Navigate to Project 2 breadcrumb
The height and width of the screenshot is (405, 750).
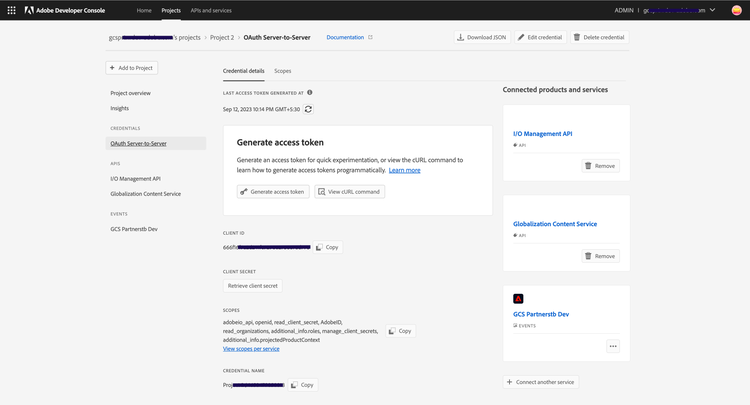[x=222, y=37]
